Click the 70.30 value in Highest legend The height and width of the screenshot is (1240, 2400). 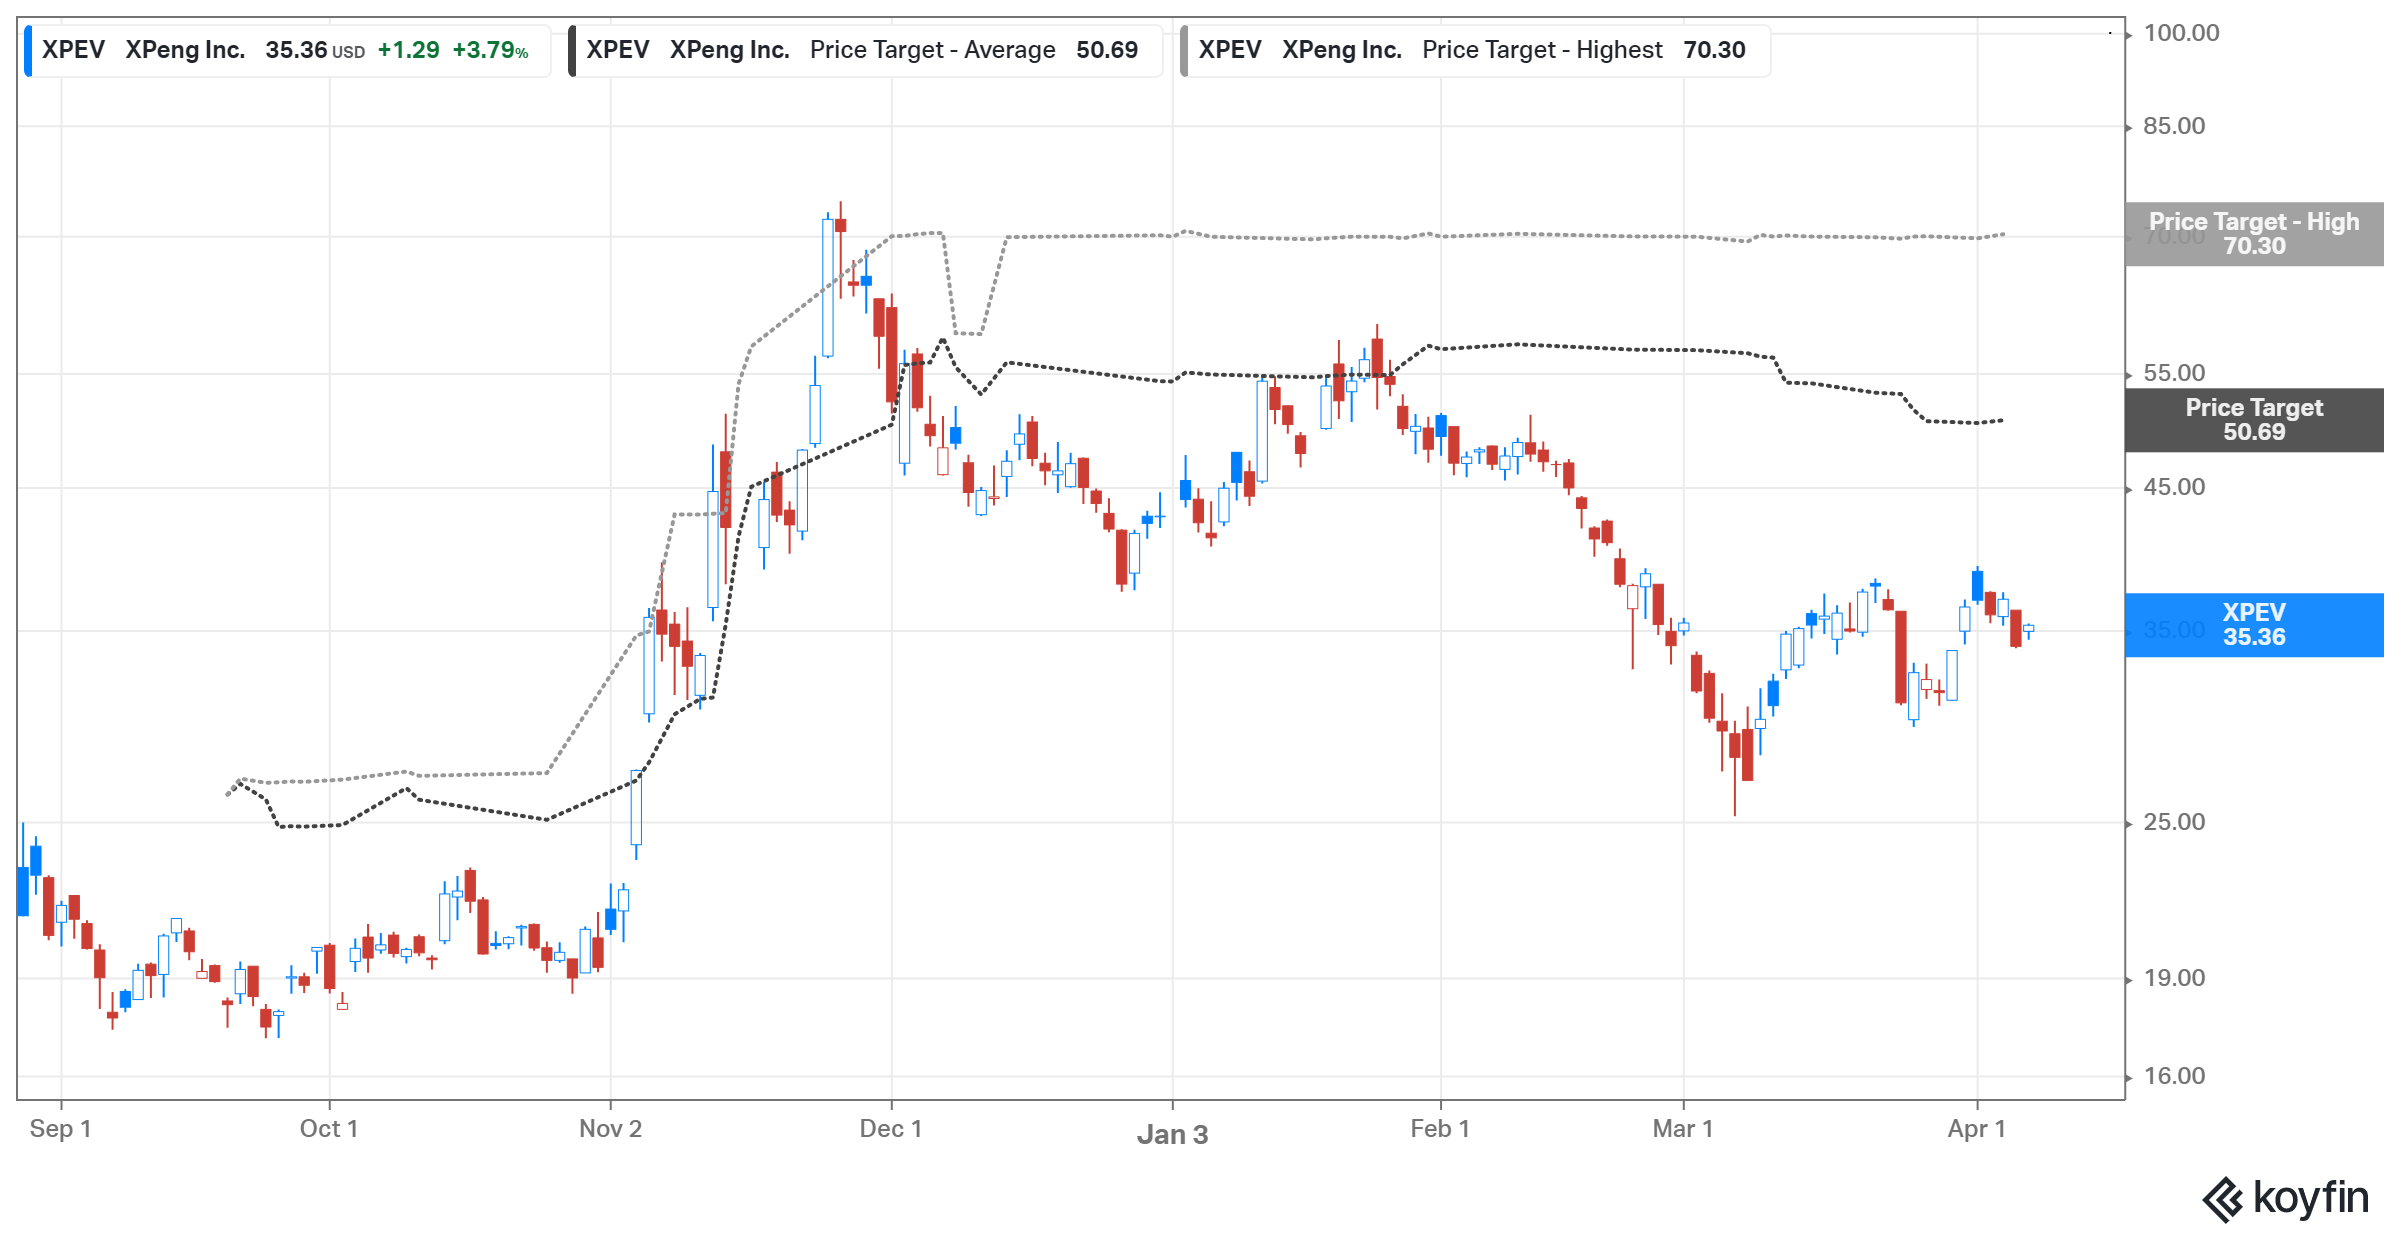1714,50
